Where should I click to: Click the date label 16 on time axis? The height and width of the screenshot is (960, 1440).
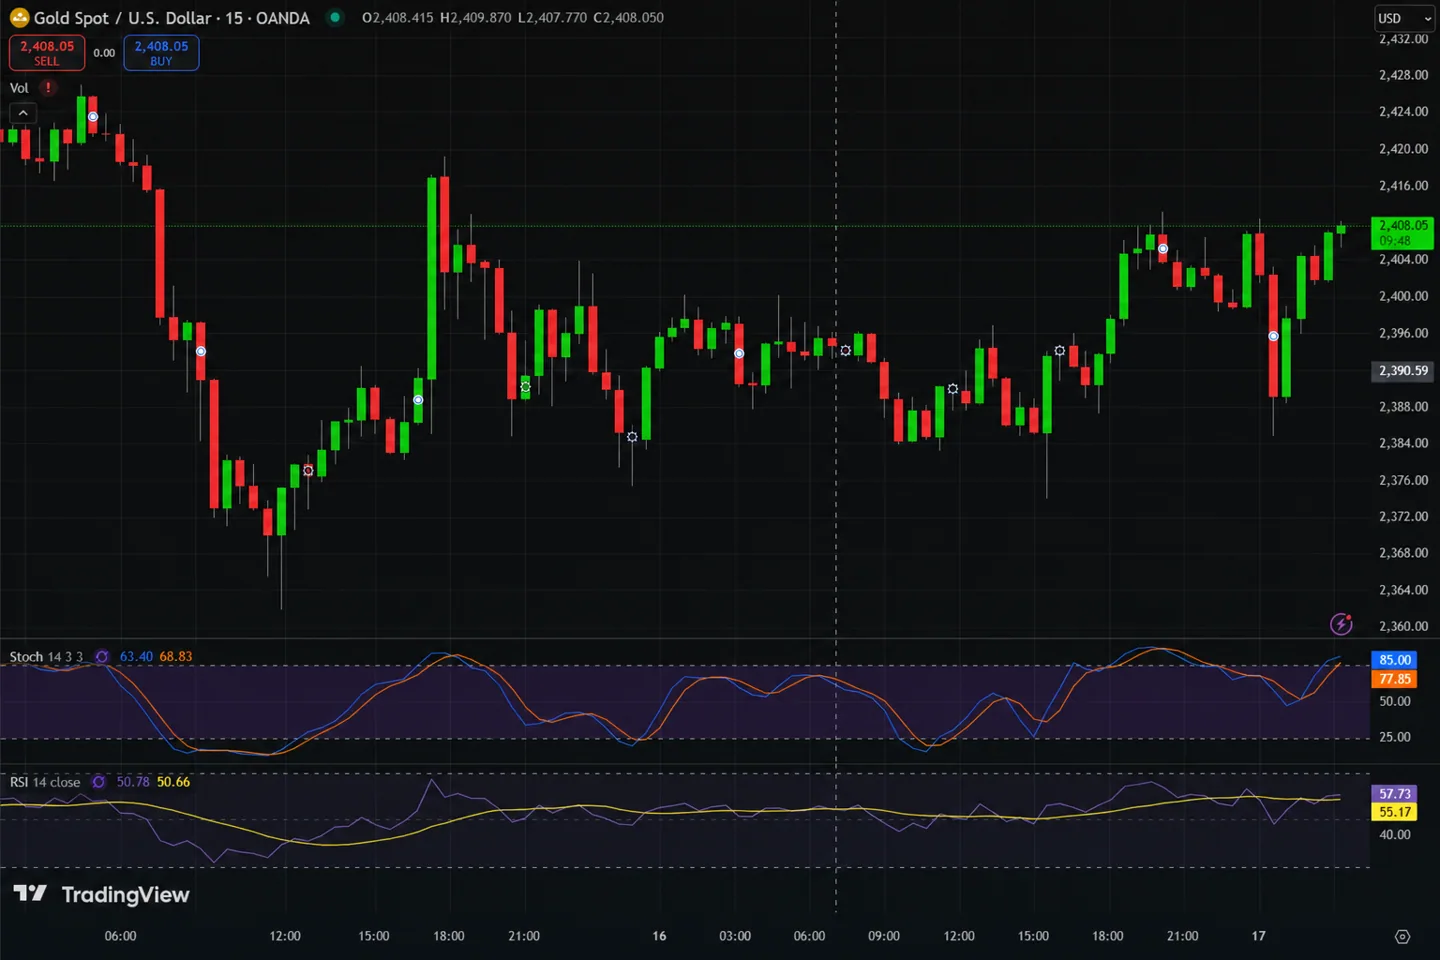[659, 936]
